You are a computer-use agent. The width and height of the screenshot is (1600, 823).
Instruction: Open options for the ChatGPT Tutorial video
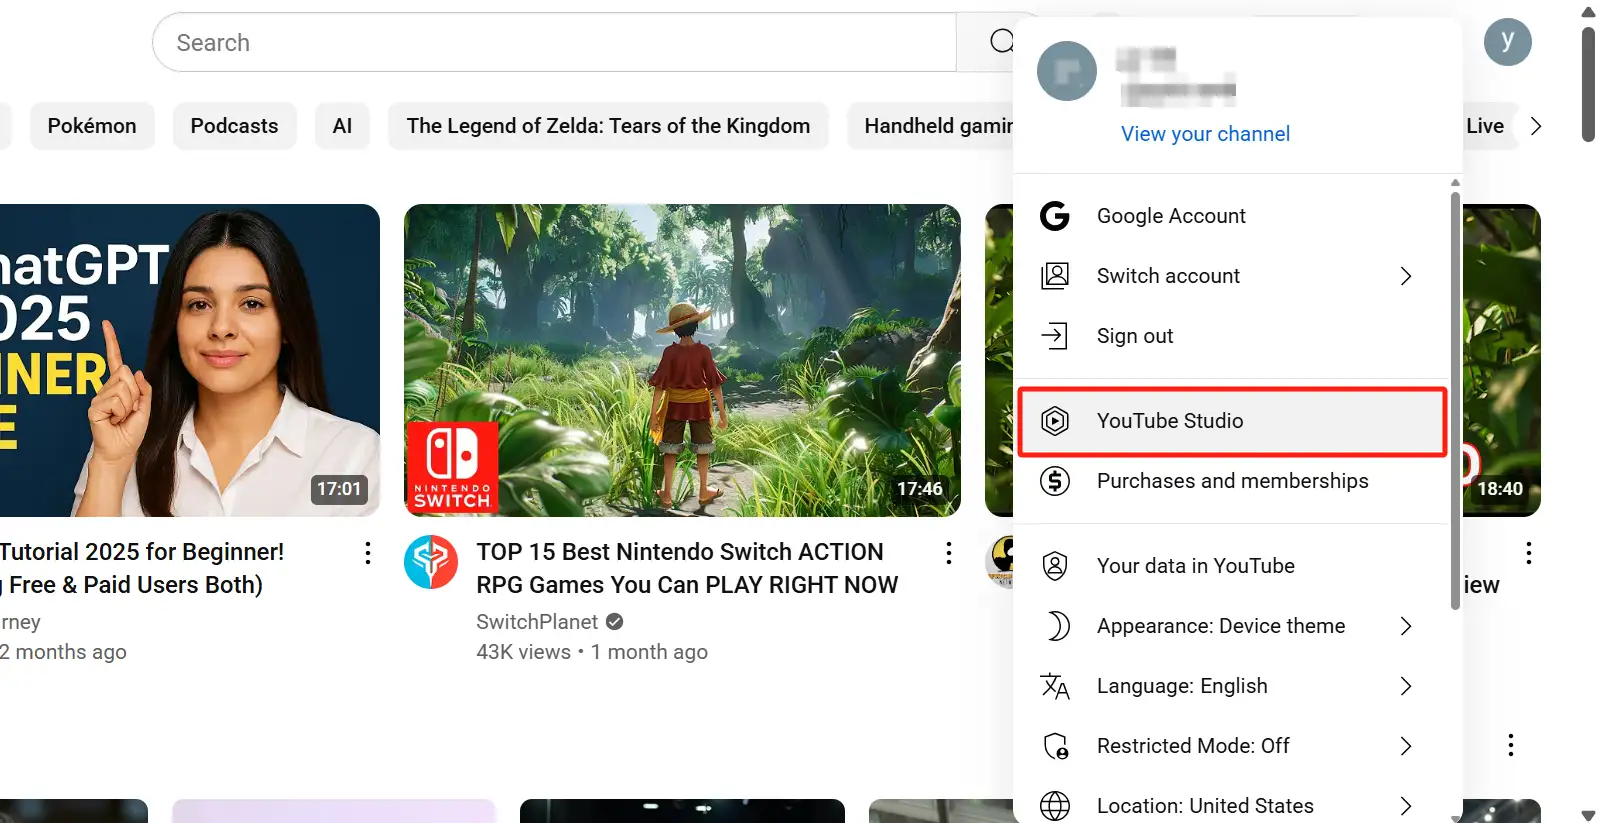(x=368, y=553)
